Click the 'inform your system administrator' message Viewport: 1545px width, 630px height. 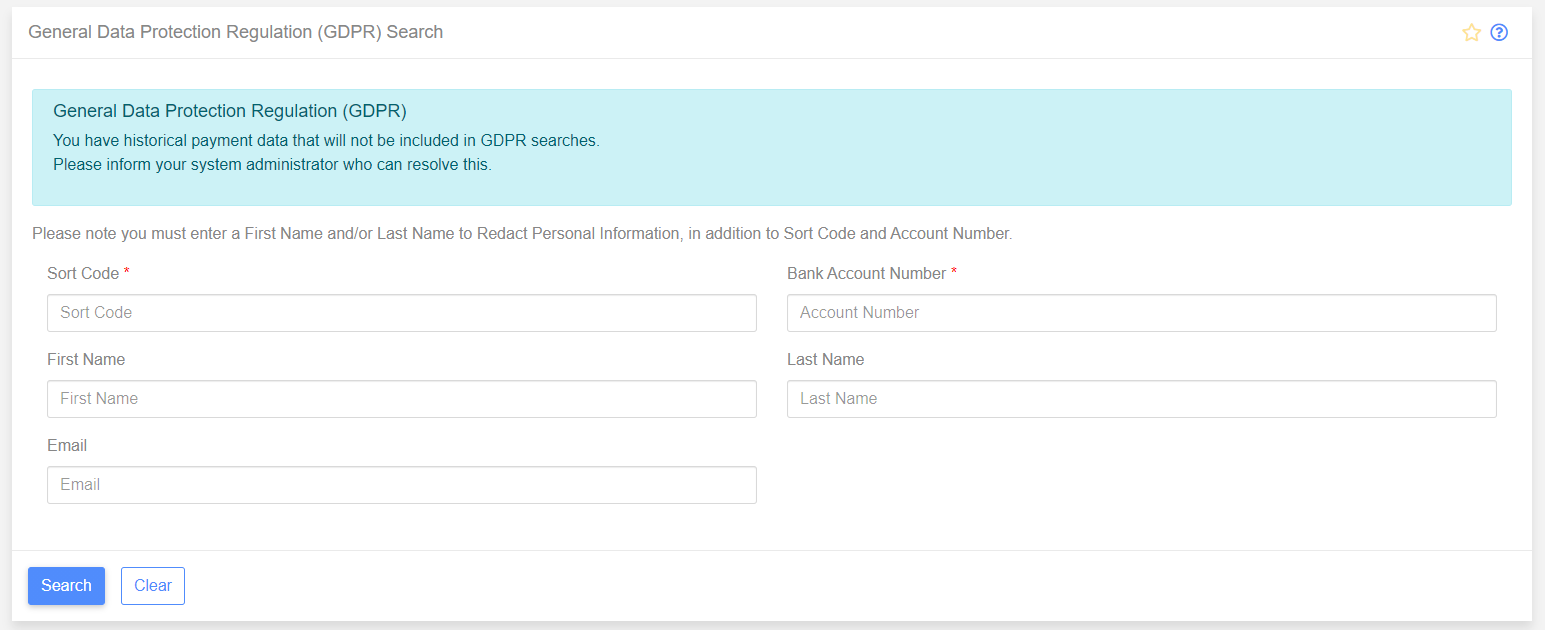[272, 165]
